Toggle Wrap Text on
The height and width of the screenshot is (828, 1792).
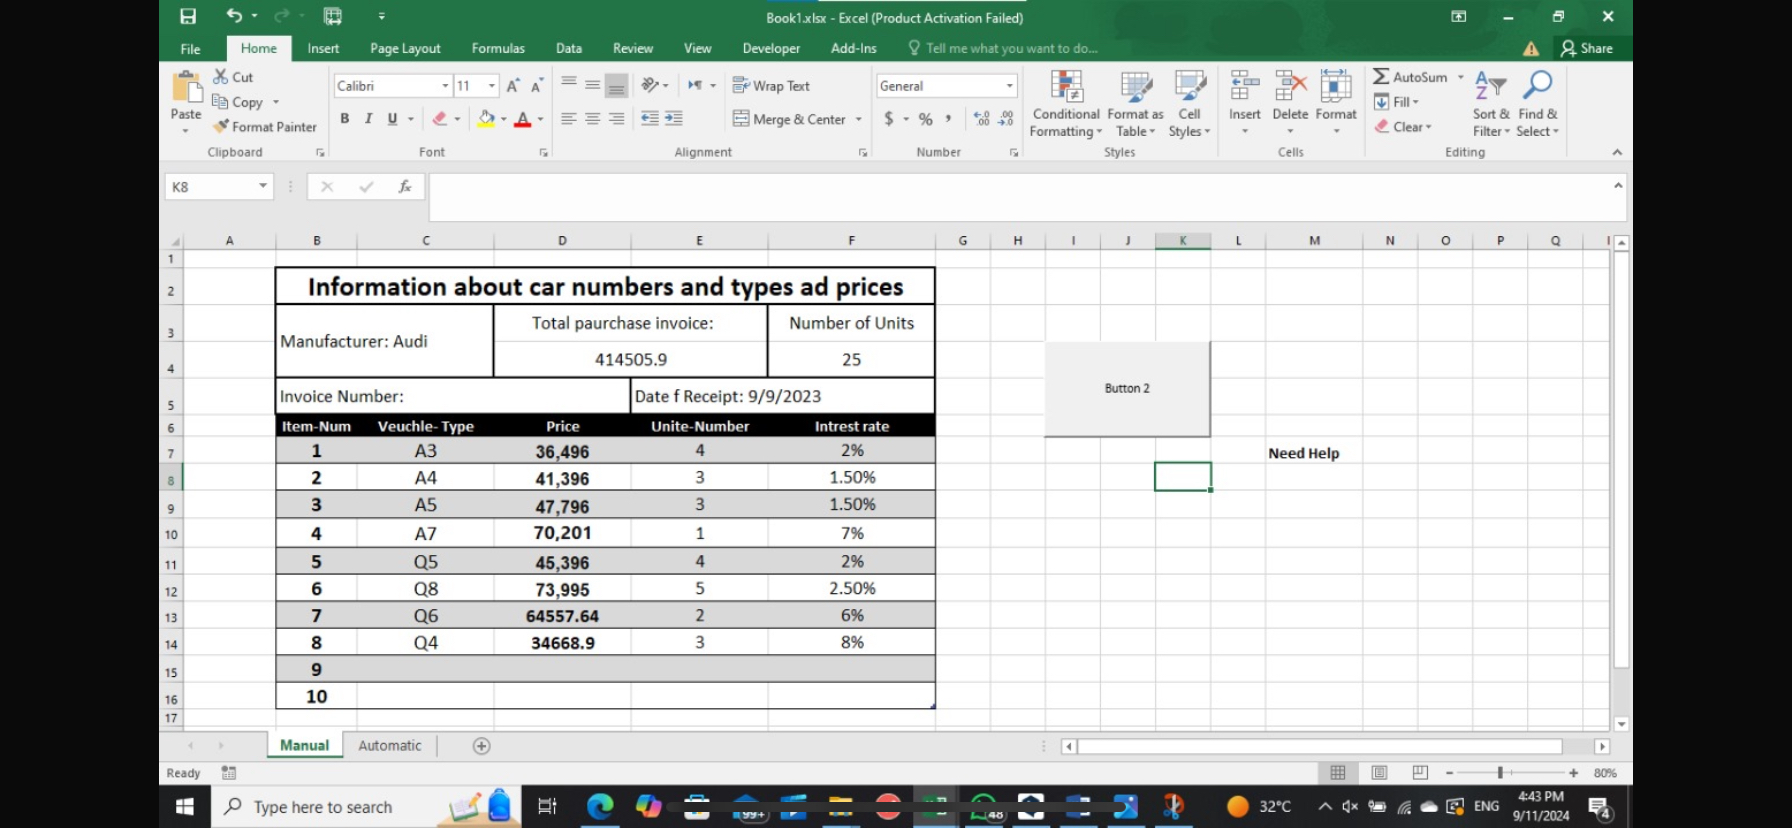(x=771, y=86)
